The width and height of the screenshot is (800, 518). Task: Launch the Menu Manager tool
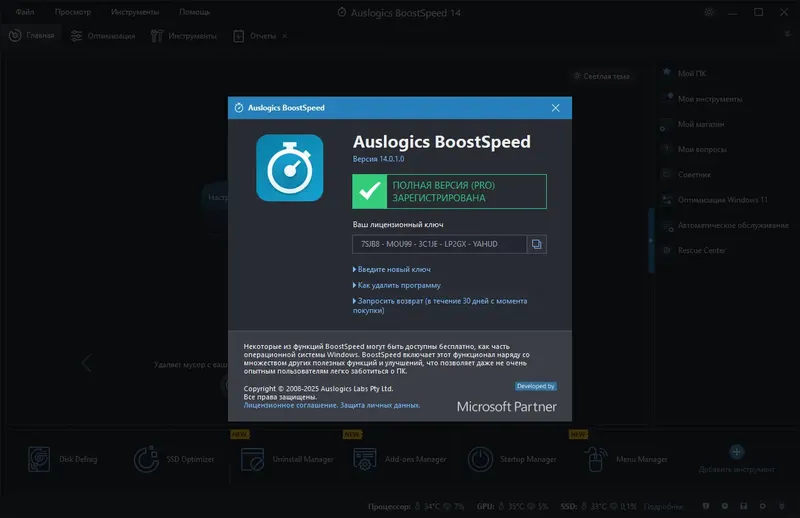pyautogui.click(x=626, y=459)
